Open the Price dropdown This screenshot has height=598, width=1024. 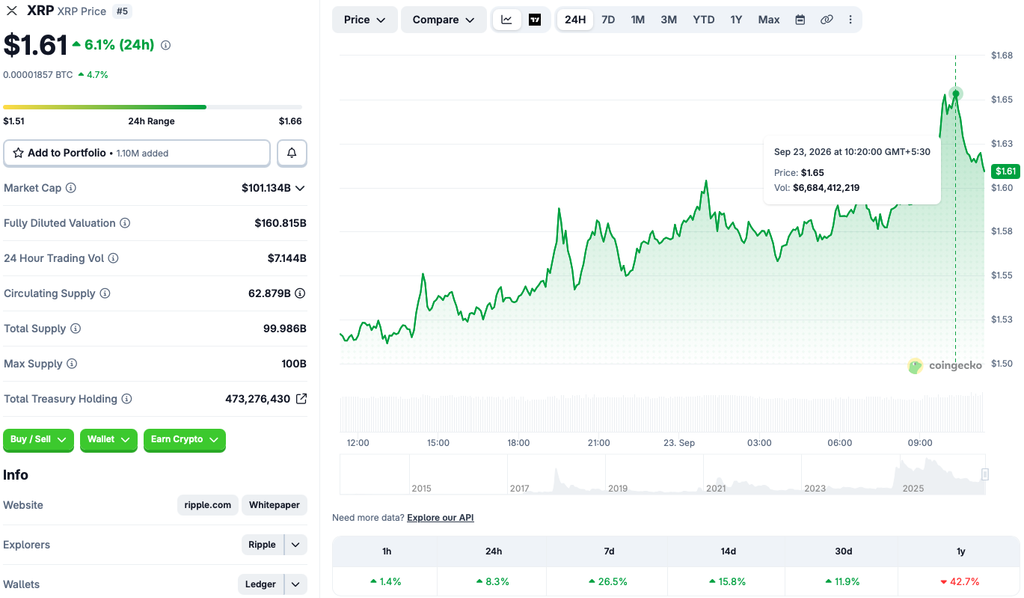pyautogui.click(x=364, y=20)
